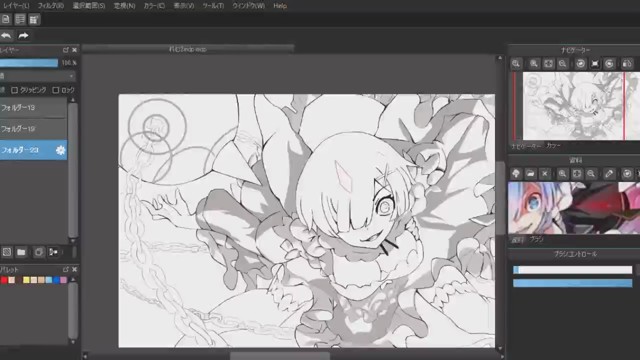The height and width of the screenshot is (360, 640).
Task: Switch to the ブラシ tab
Action: (537, 240)
